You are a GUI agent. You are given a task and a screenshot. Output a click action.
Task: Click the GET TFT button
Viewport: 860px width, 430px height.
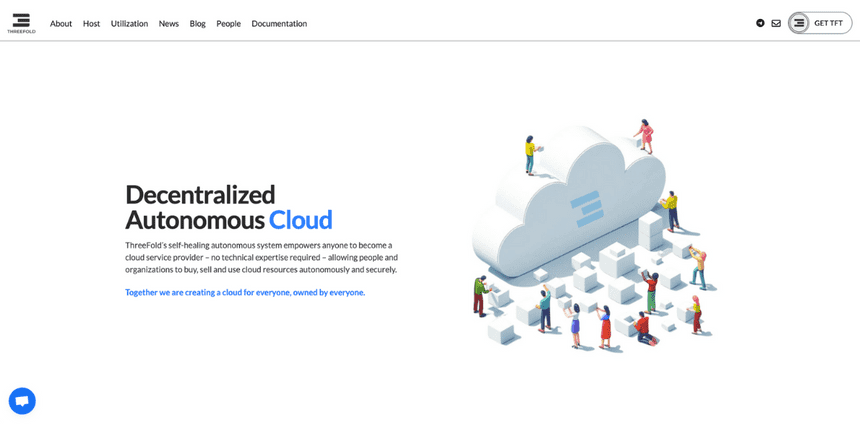click(x=820, y=23)
